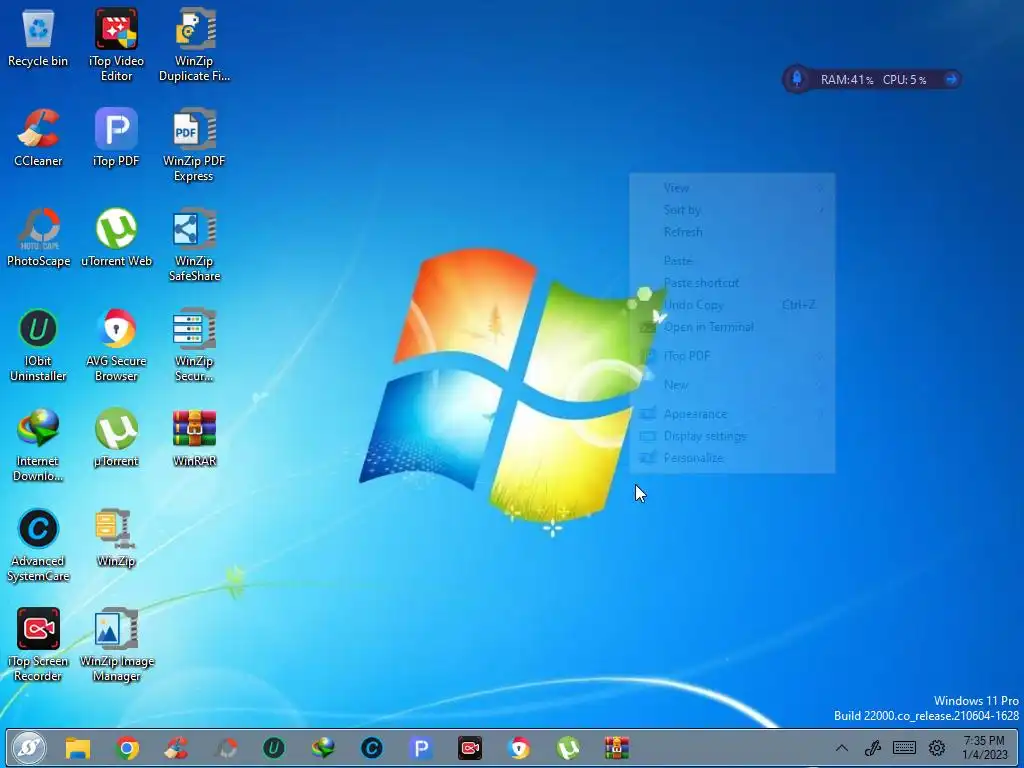1024x768 pixels.
Task: Select WinZip PDF Express desktop icon
Action: point(194,145)
